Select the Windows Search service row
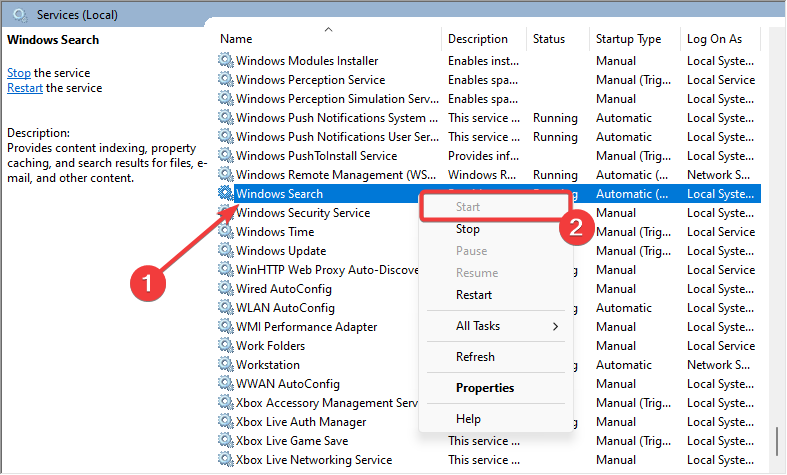787x475 pixels. click(489, 193)
